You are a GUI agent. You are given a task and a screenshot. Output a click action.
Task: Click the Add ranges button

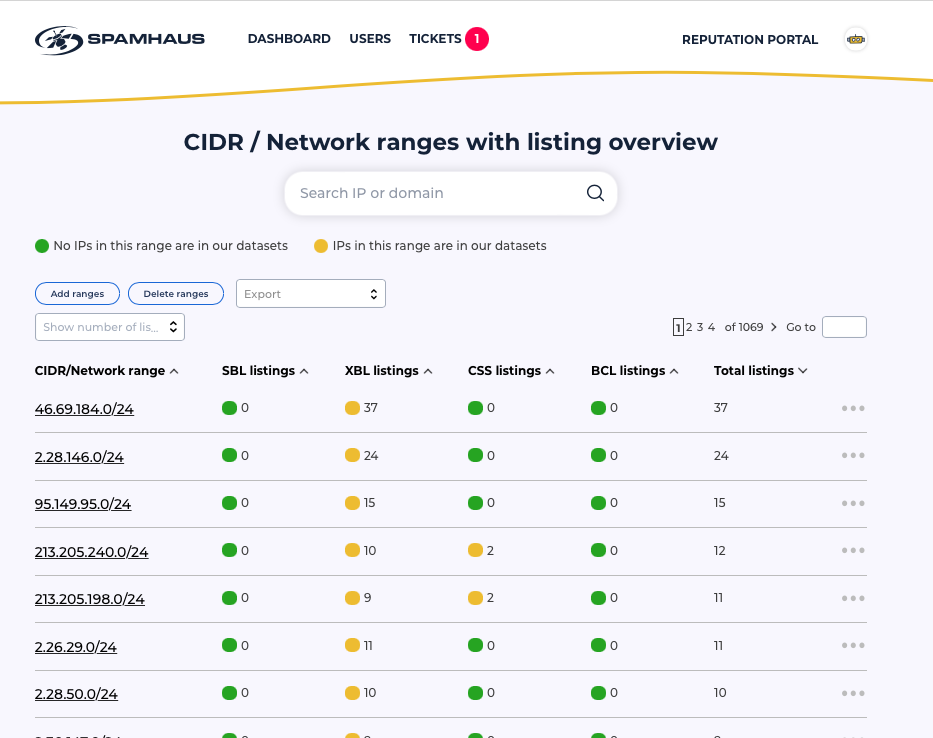[x=77, y=294]
